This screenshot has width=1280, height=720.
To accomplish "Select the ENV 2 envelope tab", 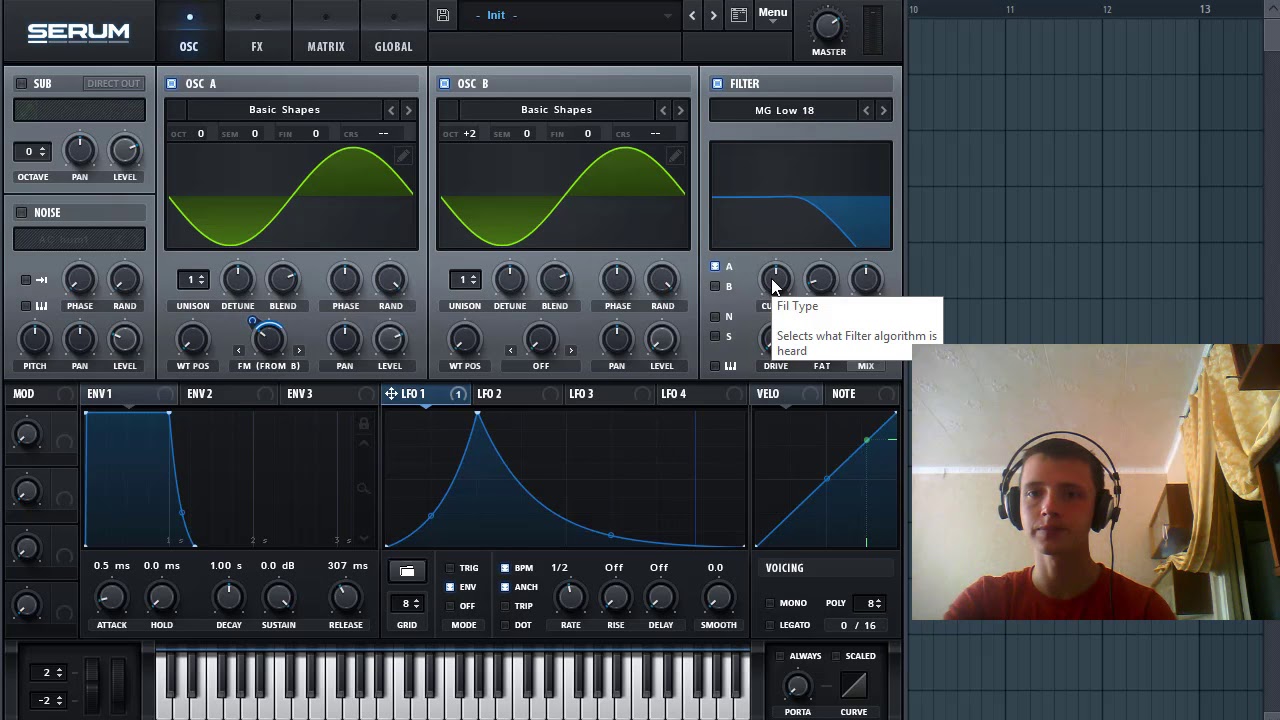I will tap(200, 394).
